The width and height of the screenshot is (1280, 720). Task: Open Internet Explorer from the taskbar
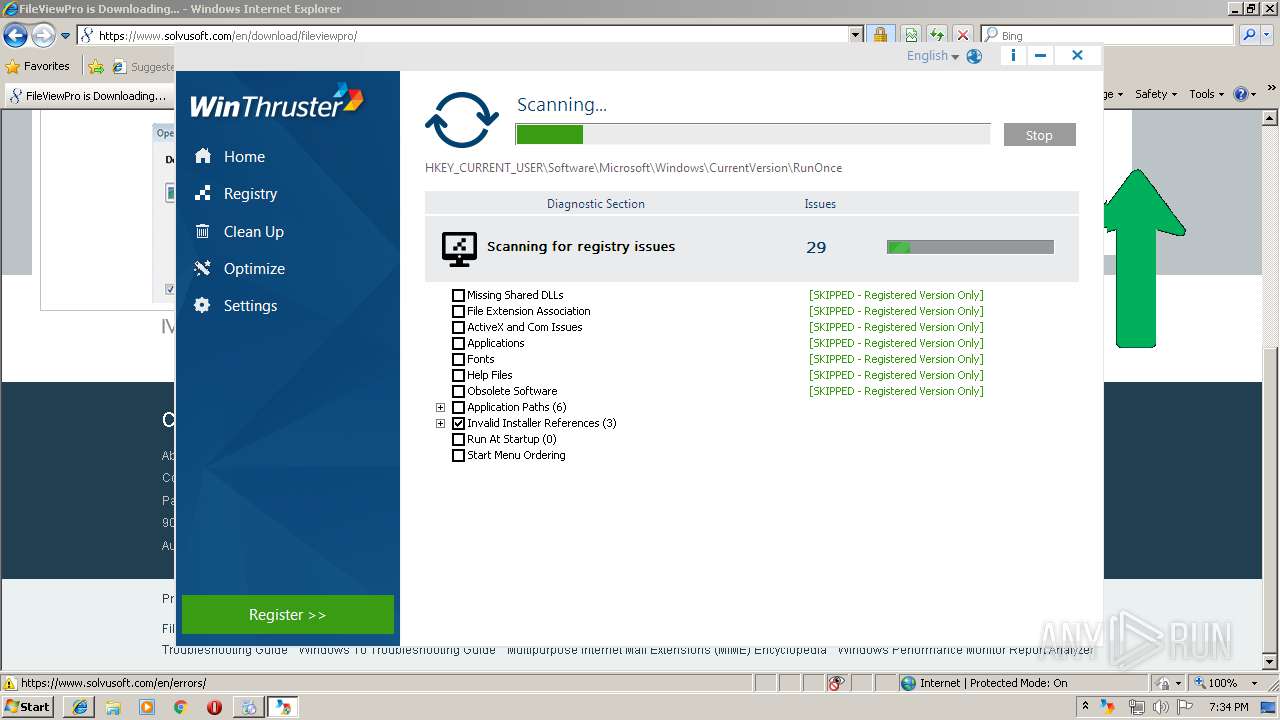click(x=79, y=707)
